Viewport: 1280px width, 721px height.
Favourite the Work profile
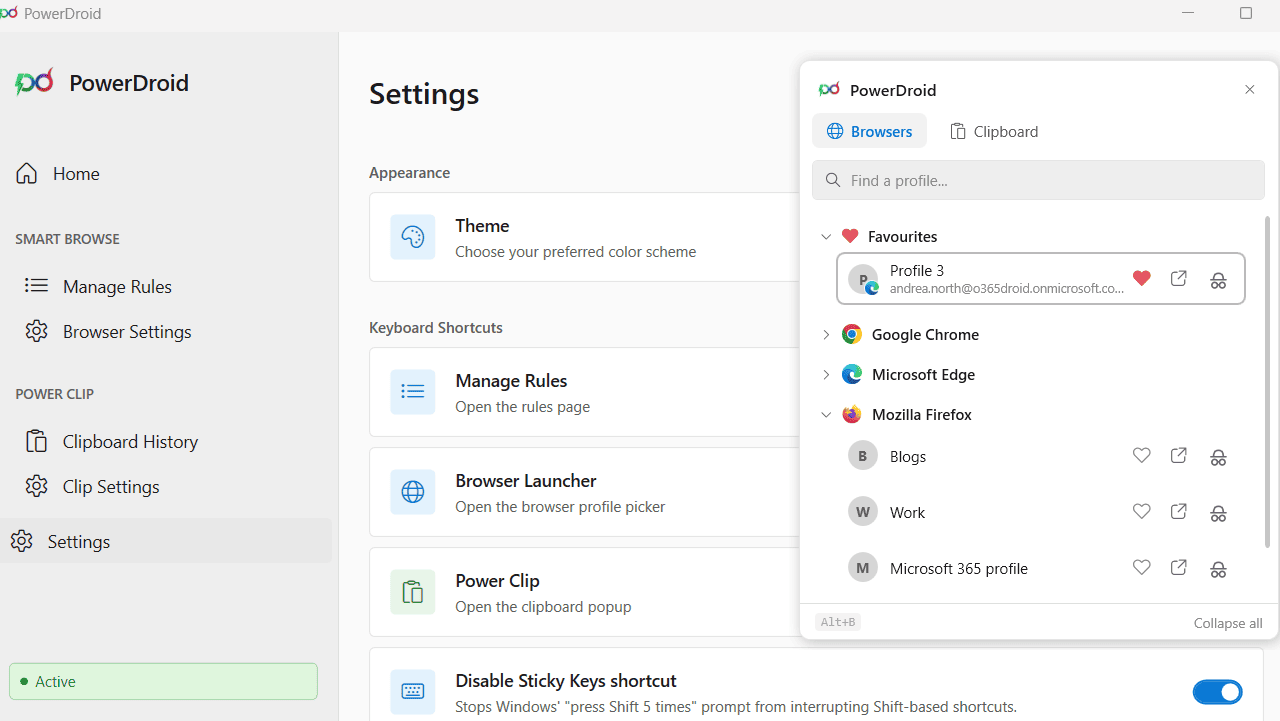(1141, 512)
